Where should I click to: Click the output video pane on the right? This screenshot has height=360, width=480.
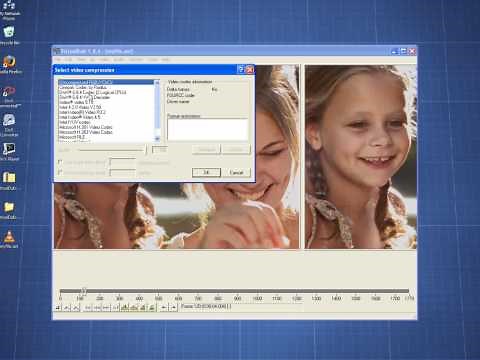click(360, 157)
